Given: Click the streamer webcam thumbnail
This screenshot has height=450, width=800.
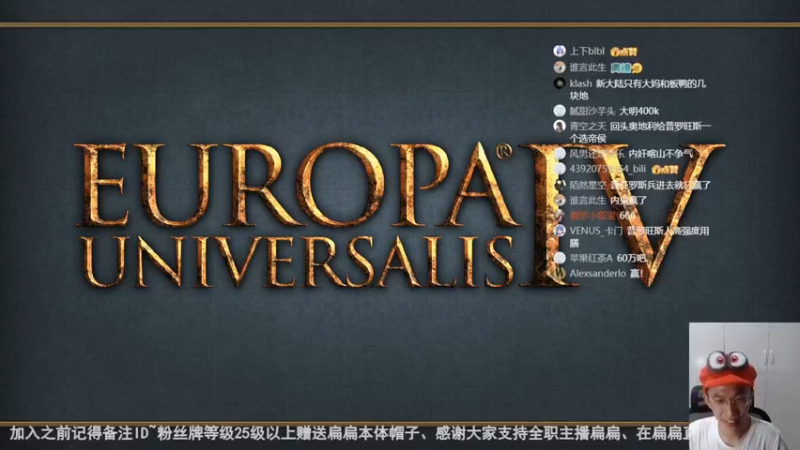Looking at the screenshot, I should (x=744, y=386).
